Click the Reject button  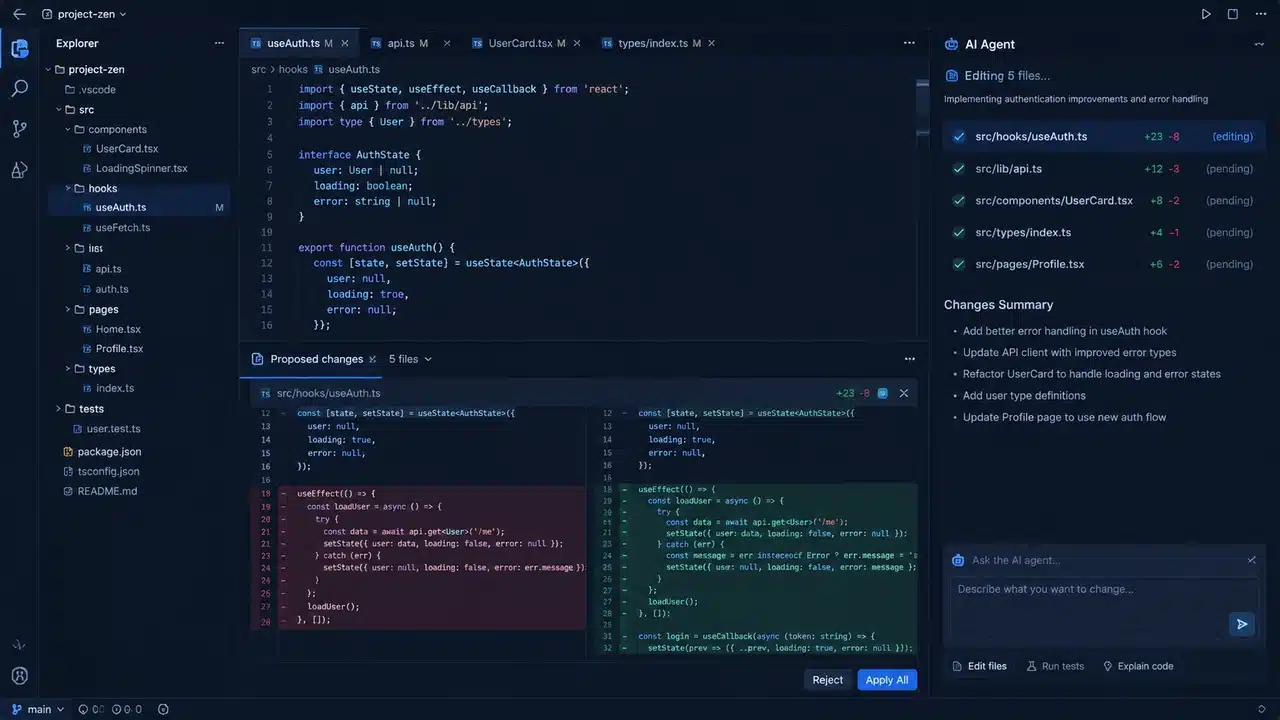(827, 680)
